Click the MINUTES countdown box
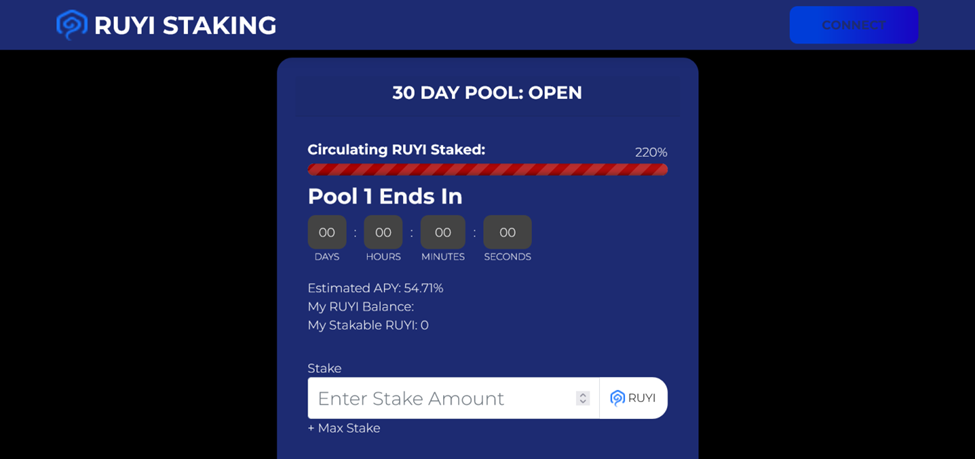This screenshot has height=459, width=975. pyautogui.click(x=443, y=232)
